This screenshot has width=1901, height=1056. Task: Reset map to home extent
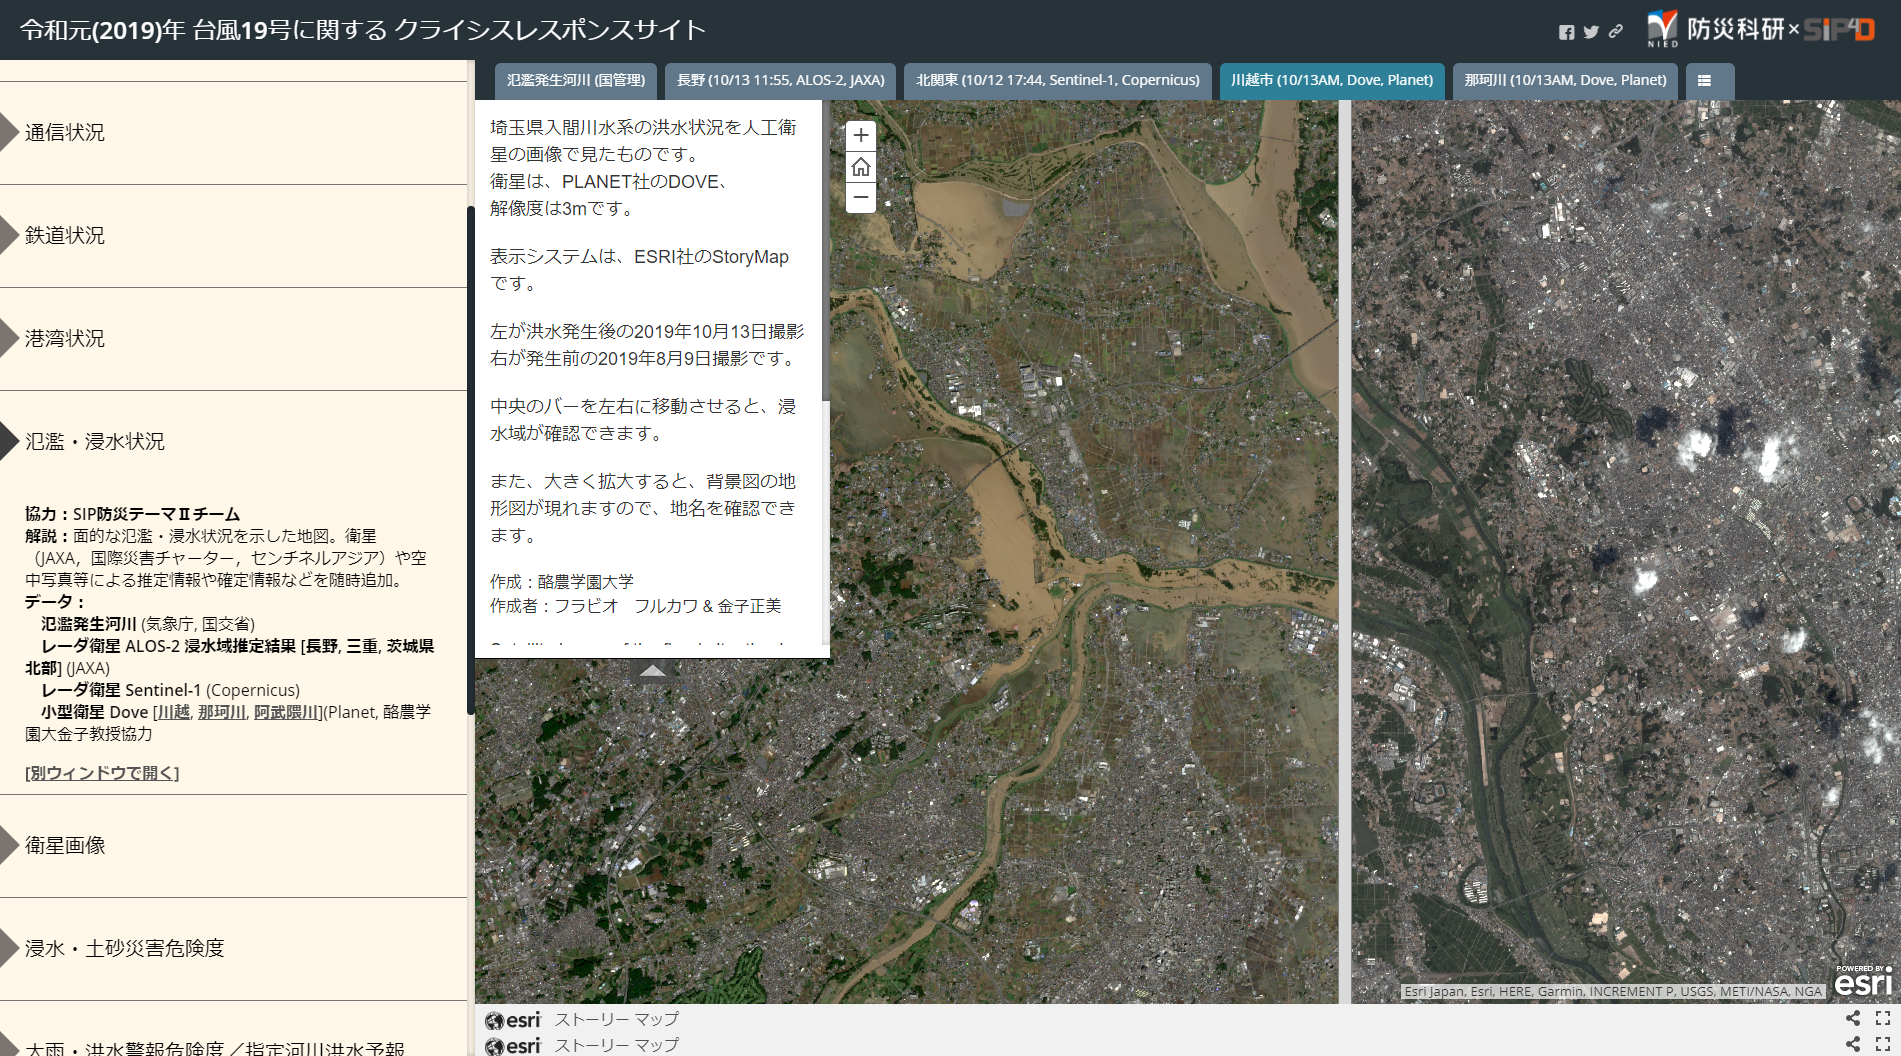click(860, 167)
